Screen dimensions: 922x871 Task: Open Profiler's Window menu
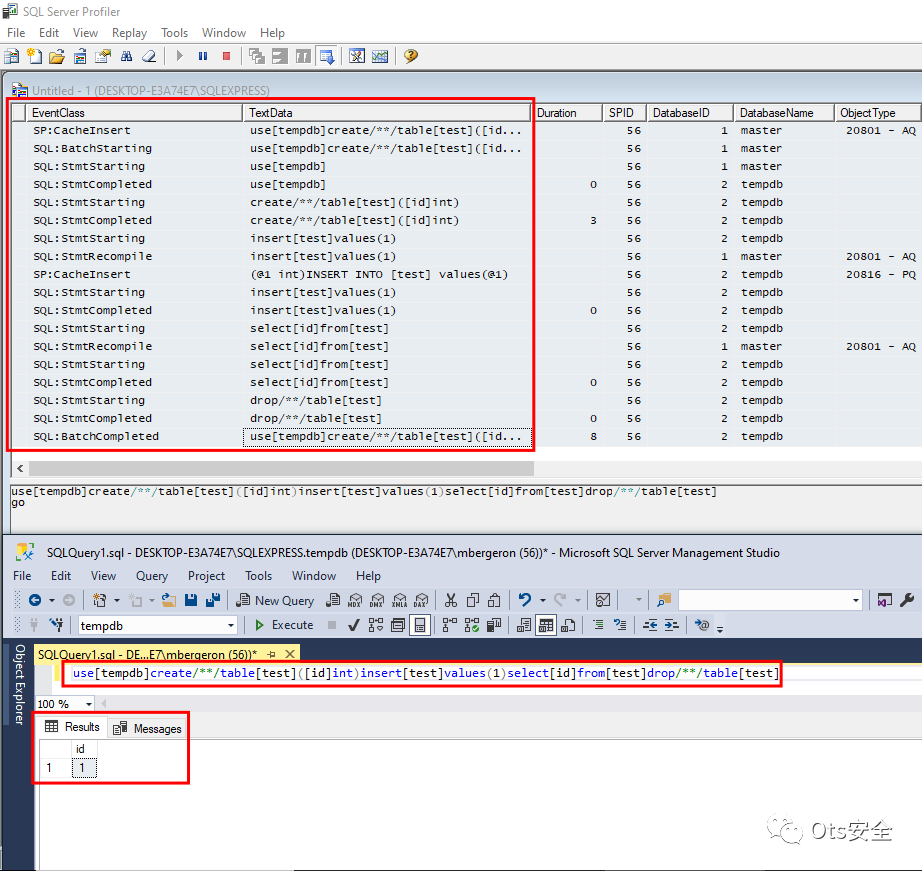coord(224,33)
